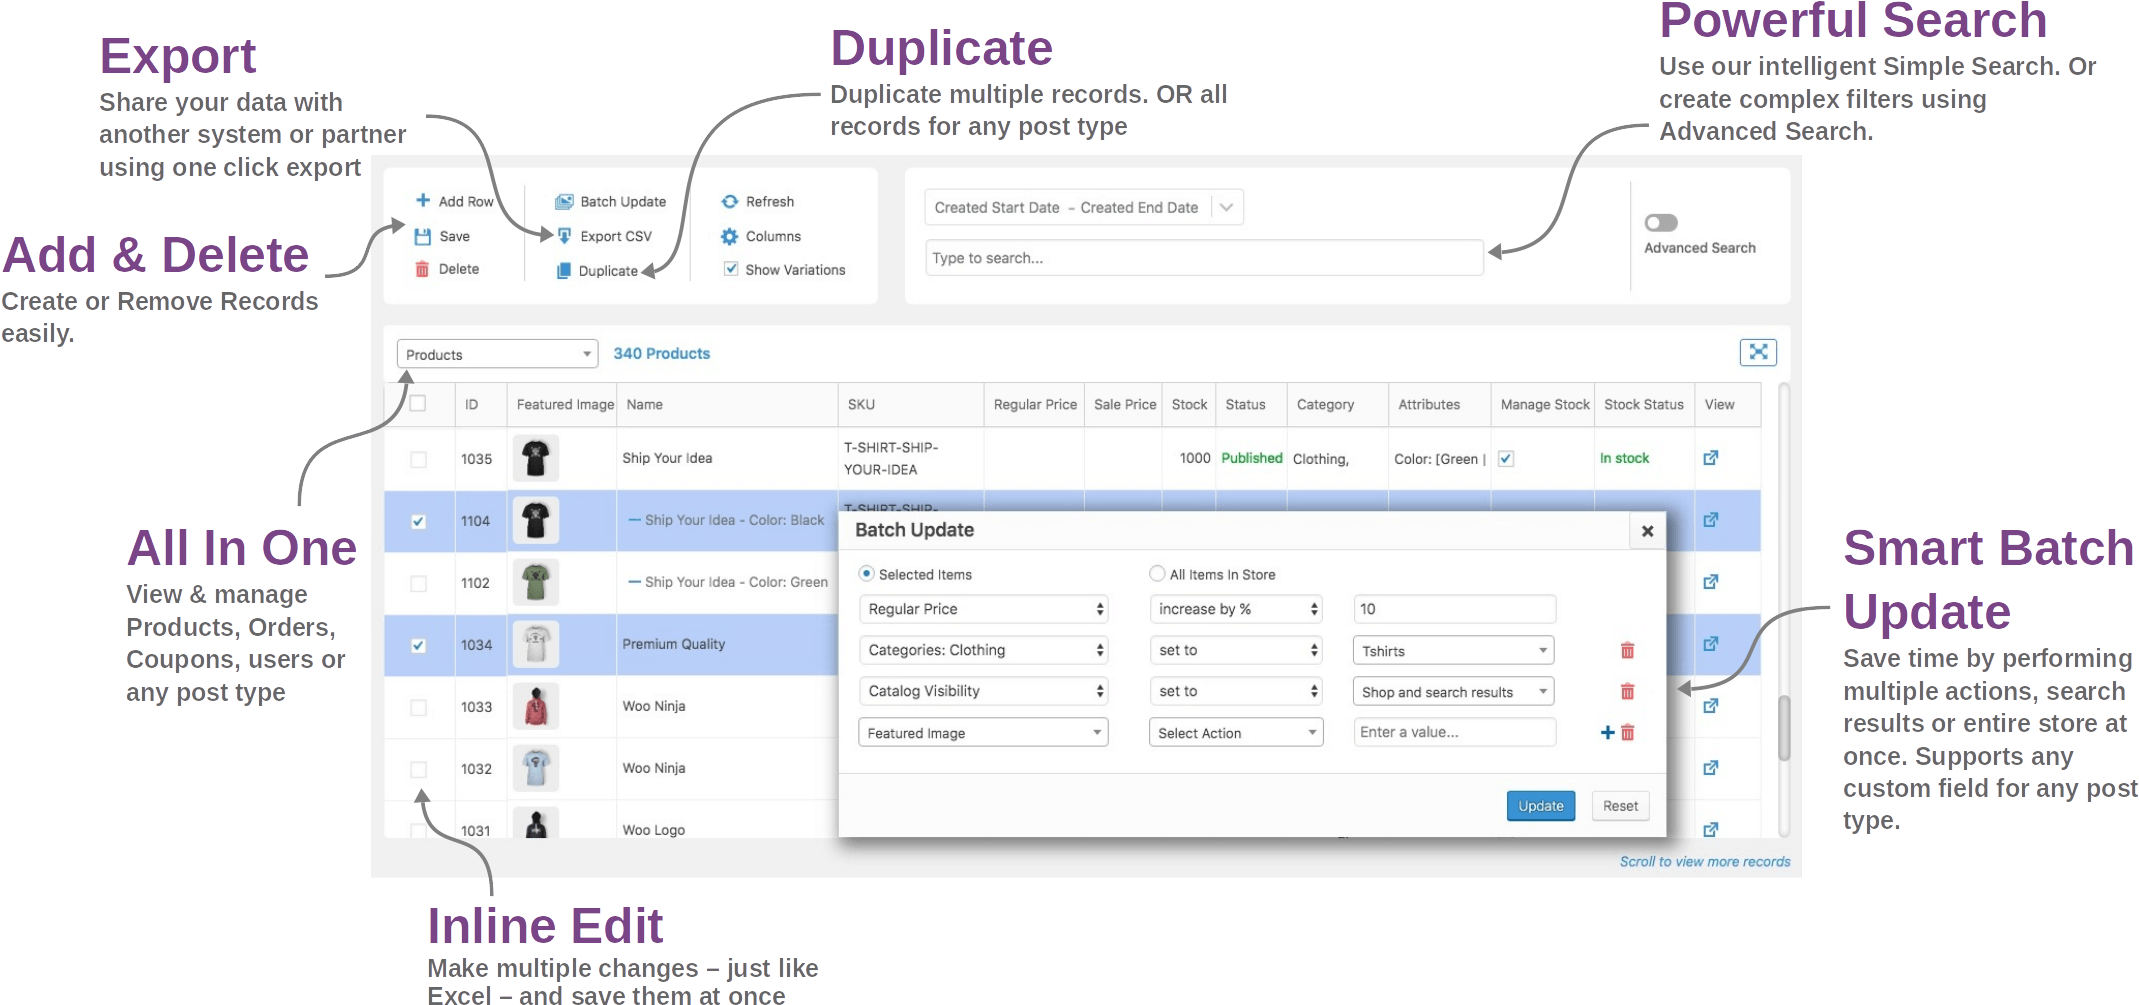Screen dimensions: 2139x1005
Task: Click the blue Update button
Action: 1540,806
